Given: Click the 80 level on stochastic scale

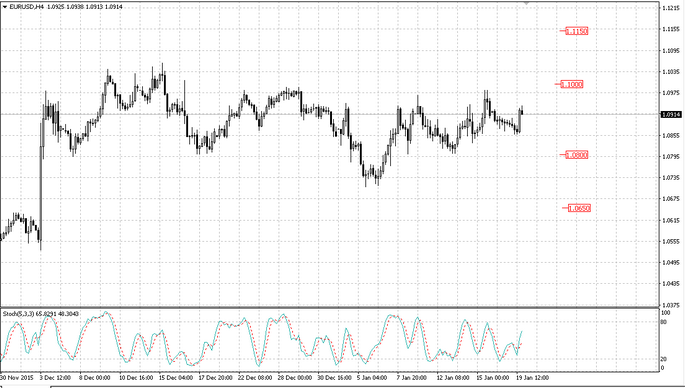Looking at the screenshot, I should pos(664,322).
